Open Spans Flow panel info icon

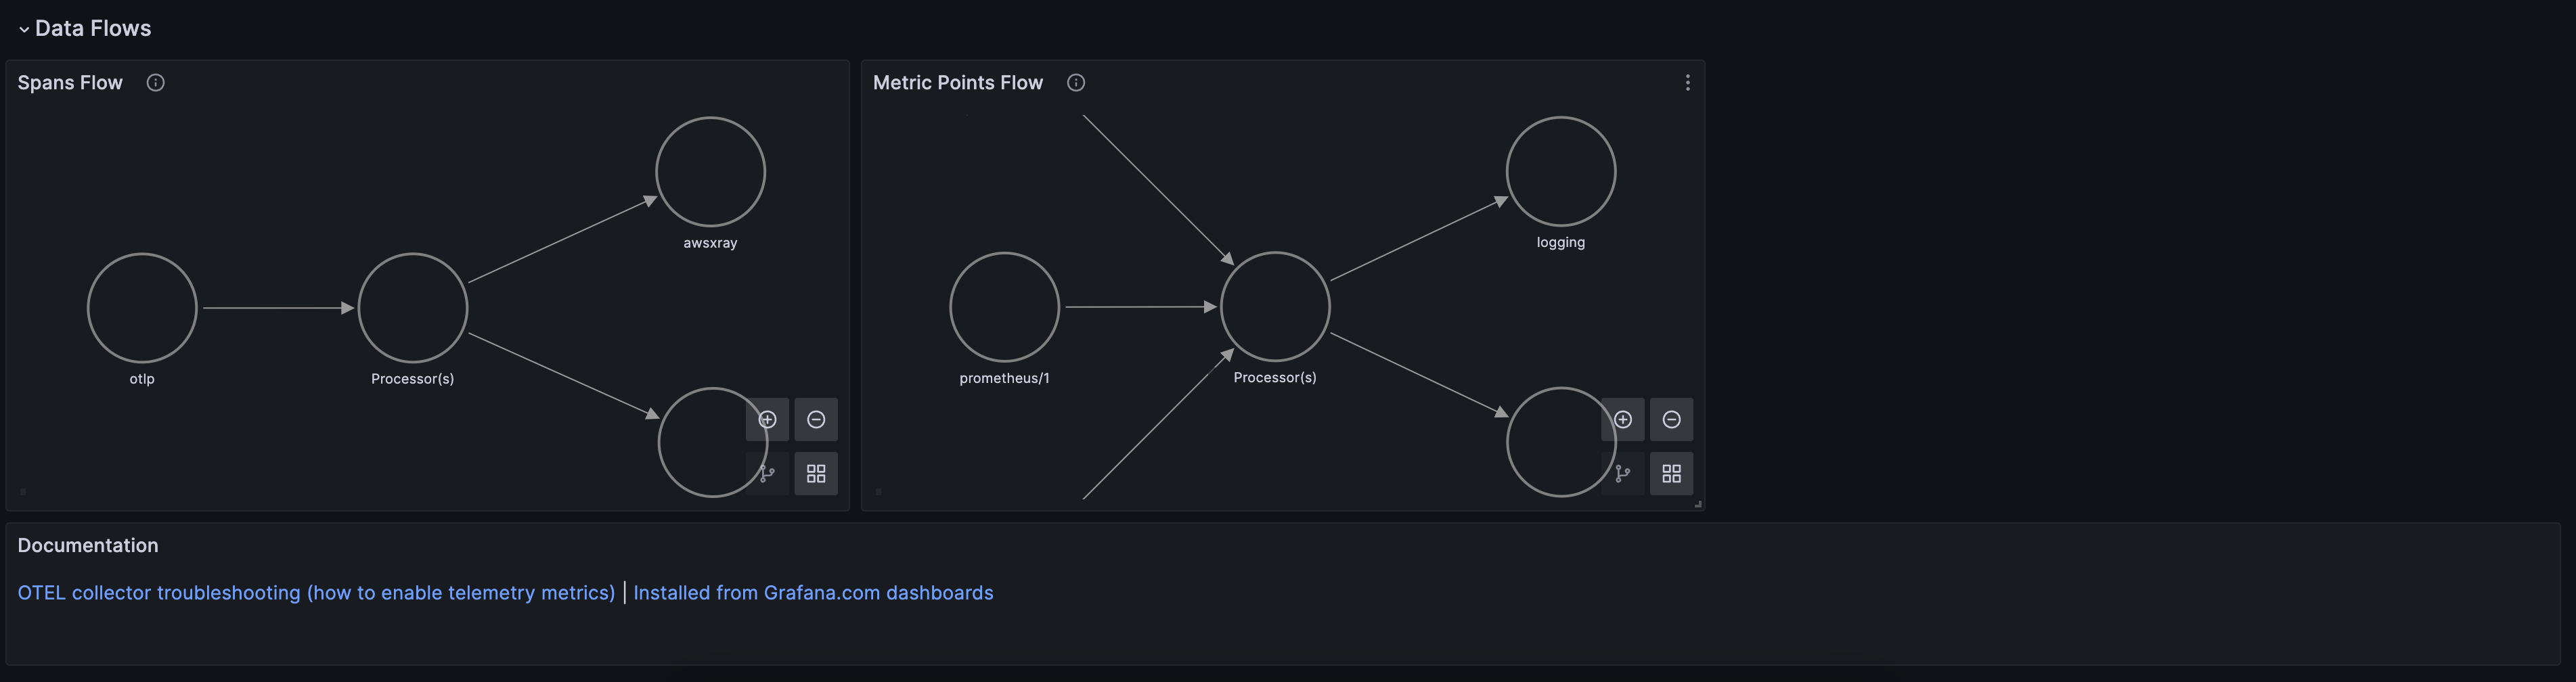[155, 83]
